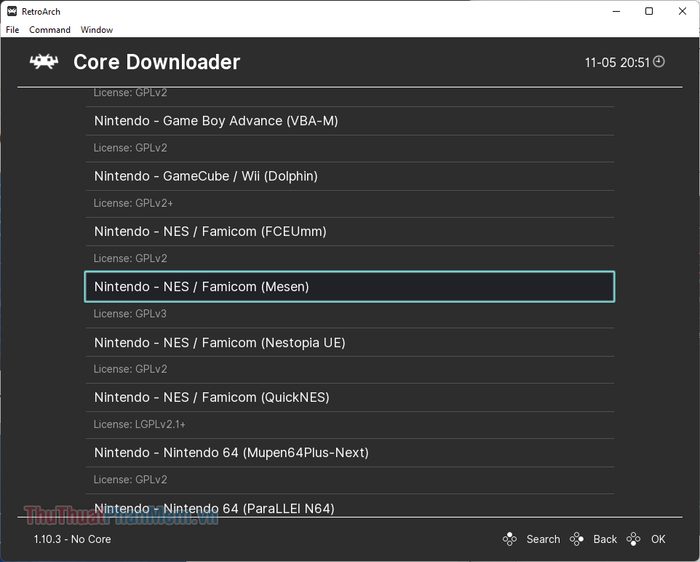700x562 pixels.
Task: Click License: LGPLv2.1+ under the QuickNES entry
Action: click(139, 424)
